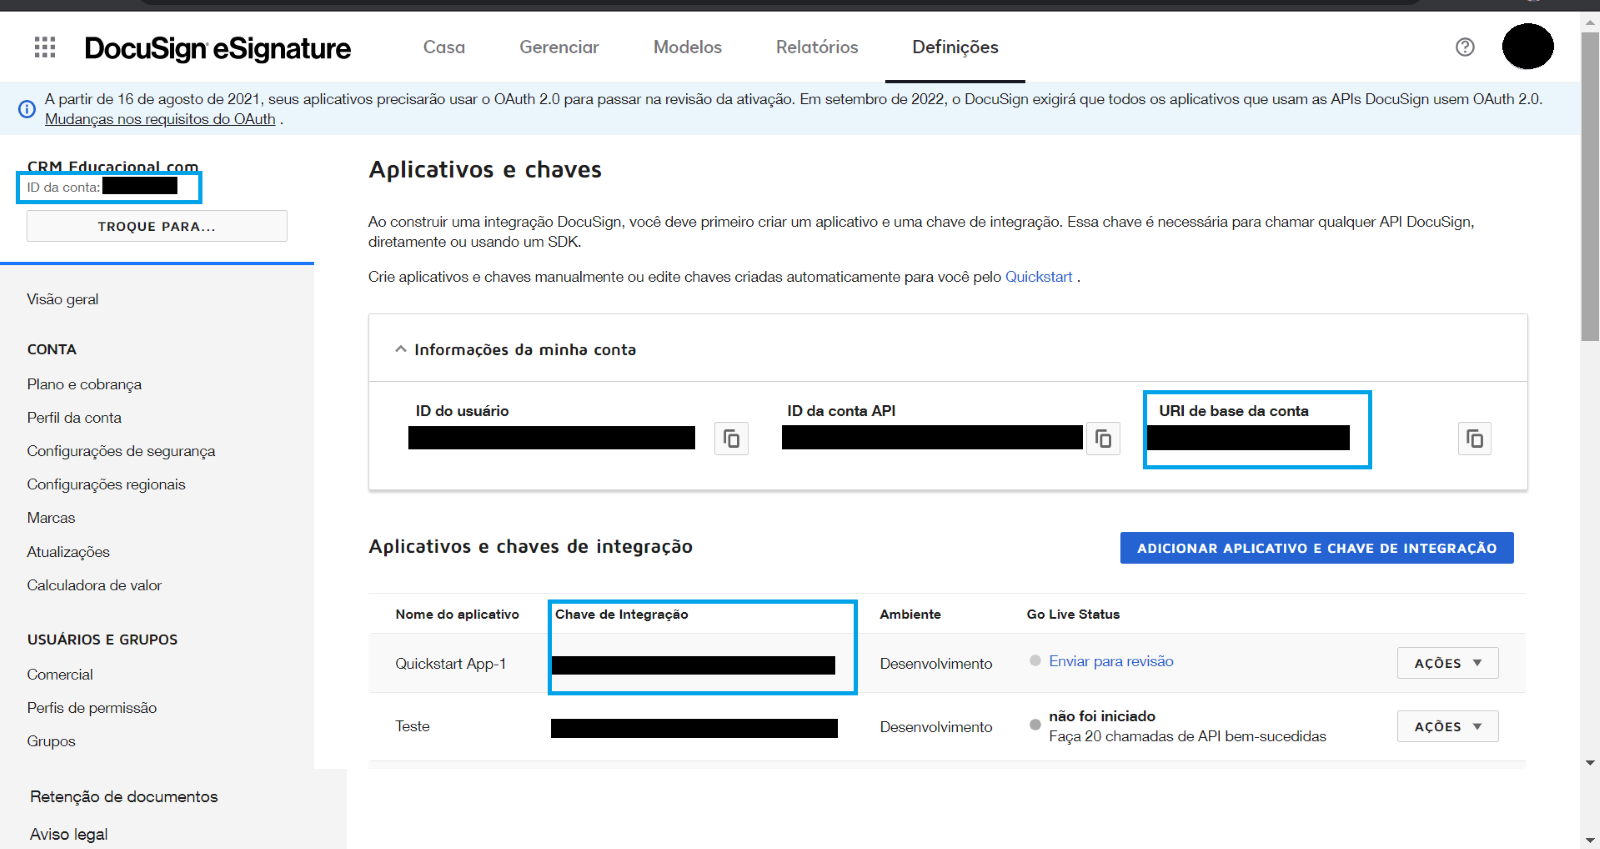This screenshot has width=1600, height=849.
Task: Select Marcas in sidebar
Action: click(x=51, y=518)
